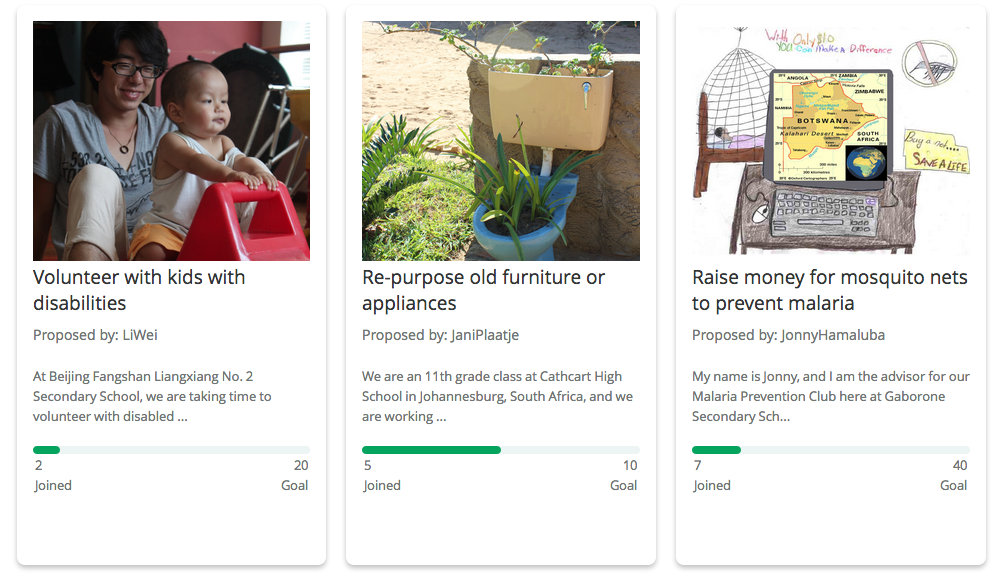Open the mosquito net Botswana drawing
Viewport: 1006px width, 583px height.
coord(830,141)
